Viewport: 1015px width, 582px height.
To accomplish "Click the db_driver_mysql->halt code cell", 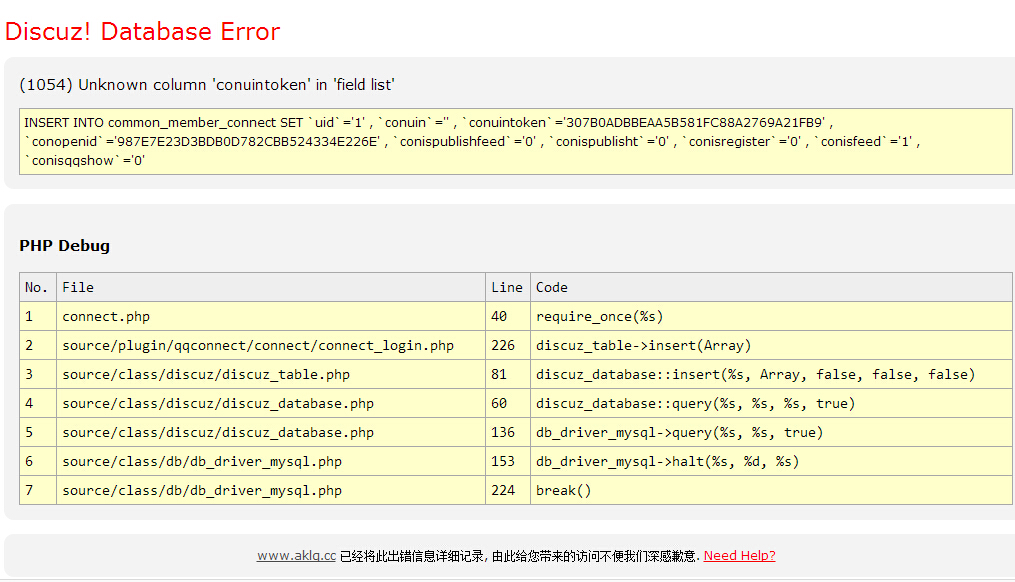I will point(772,462).
